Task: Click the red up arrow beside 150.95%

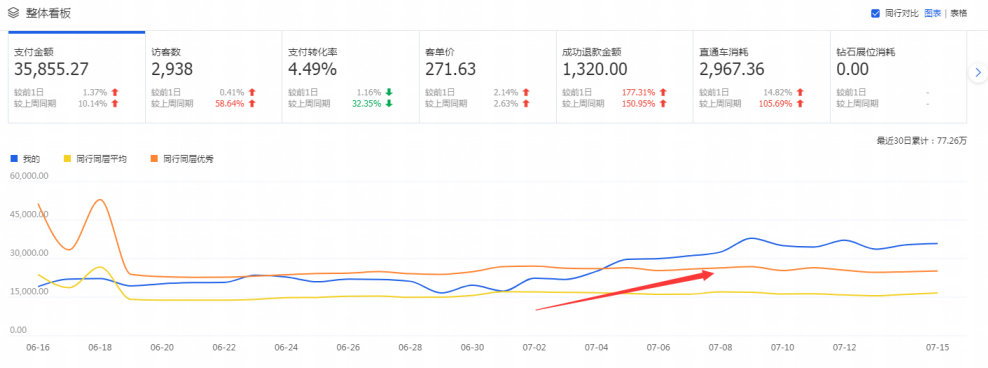Action: click(x=663, y=103)
